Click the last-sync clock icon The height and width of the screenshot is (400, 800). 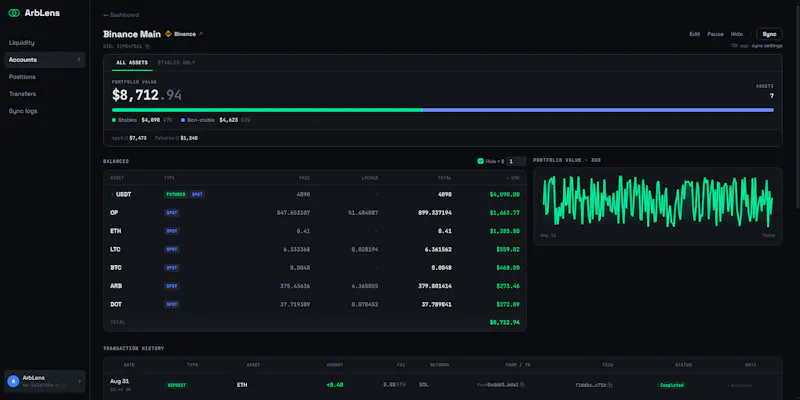[x=735, y=46]
